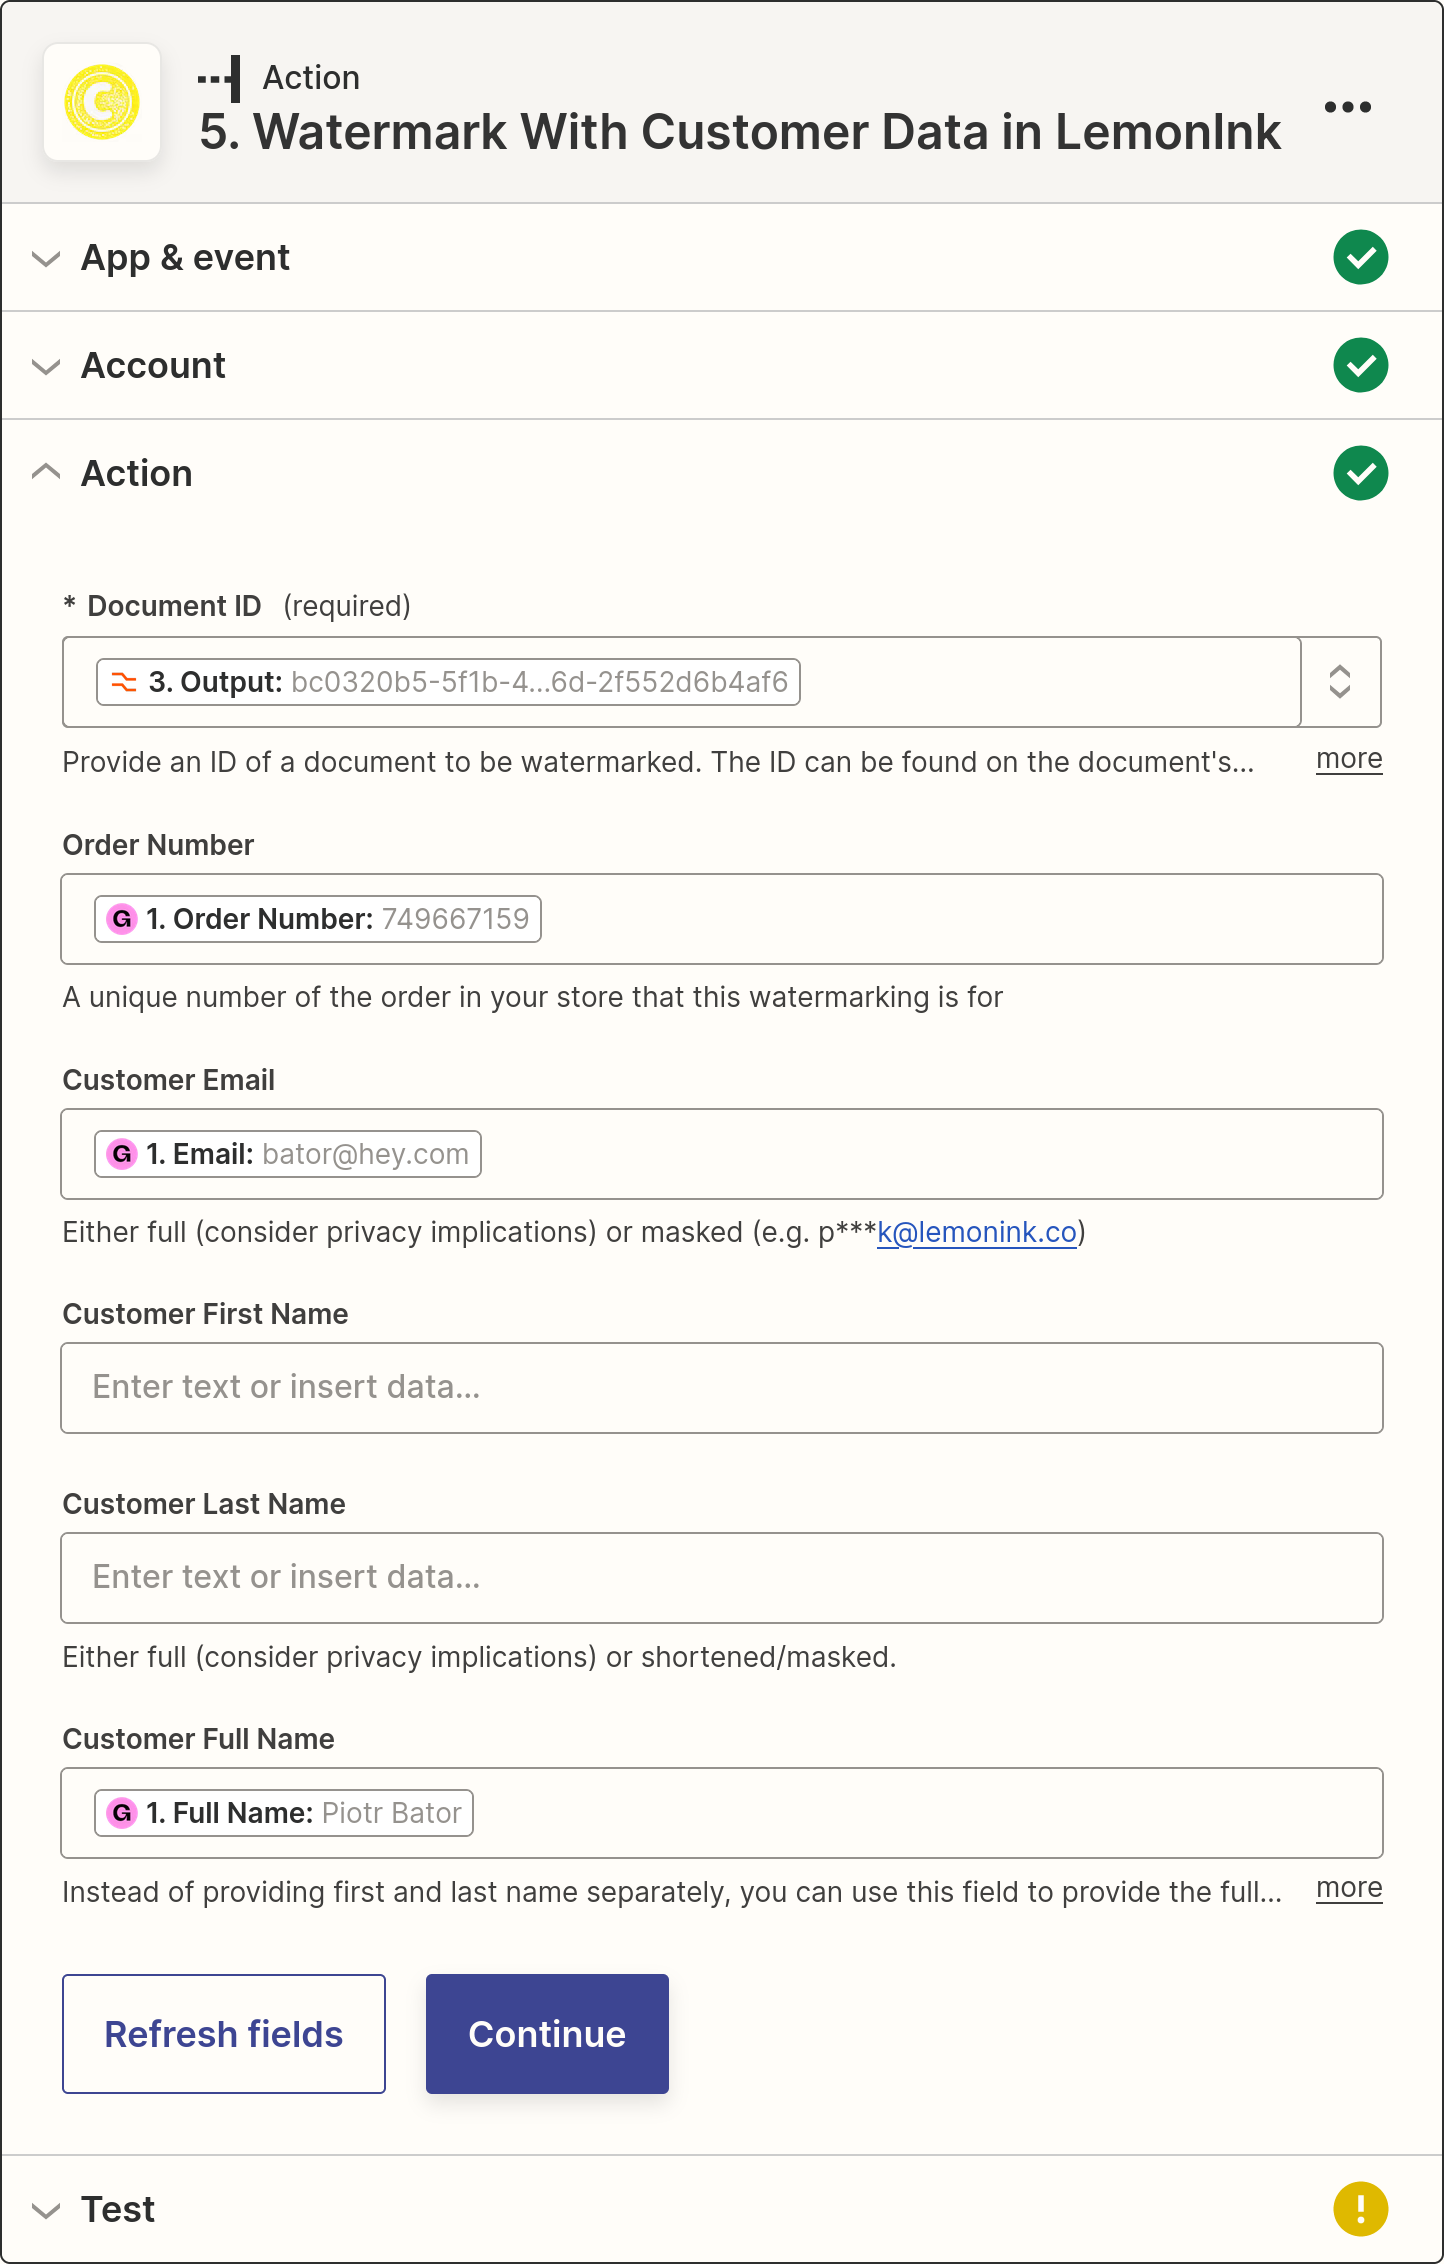Open the Document ID dropdown selector arrows
The image size is (1444, 2264).
coord(1340,682)
